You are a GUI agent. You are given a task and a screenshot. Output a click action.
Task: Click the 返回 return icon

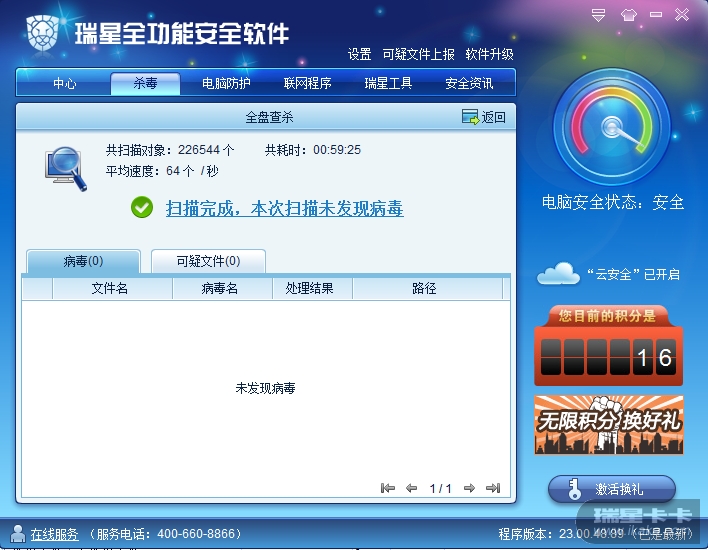(x=470, y=117)
